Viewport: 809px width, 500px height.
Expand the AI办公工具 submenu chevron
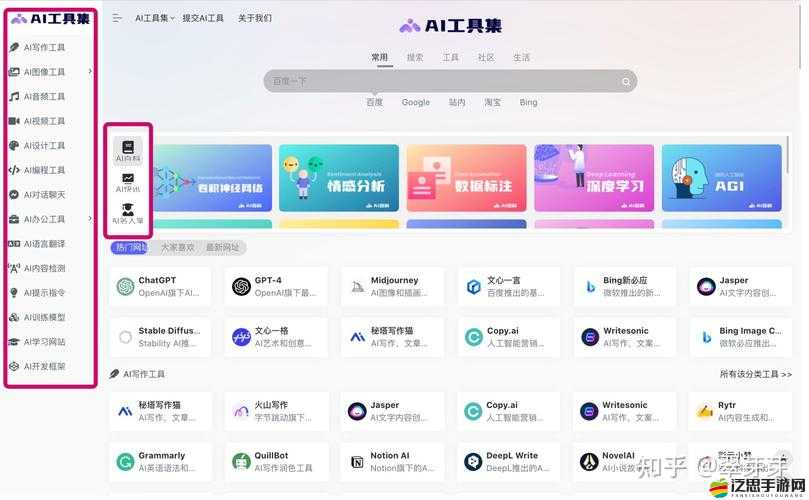90,219
